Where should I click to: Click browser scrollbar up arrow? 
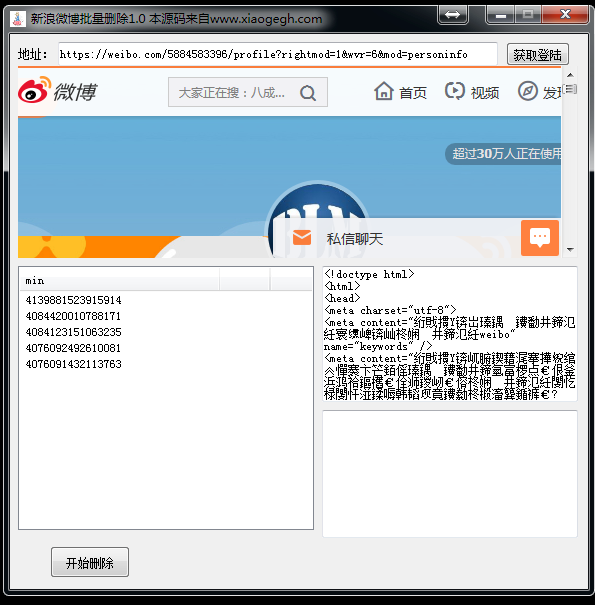(570, 75)
